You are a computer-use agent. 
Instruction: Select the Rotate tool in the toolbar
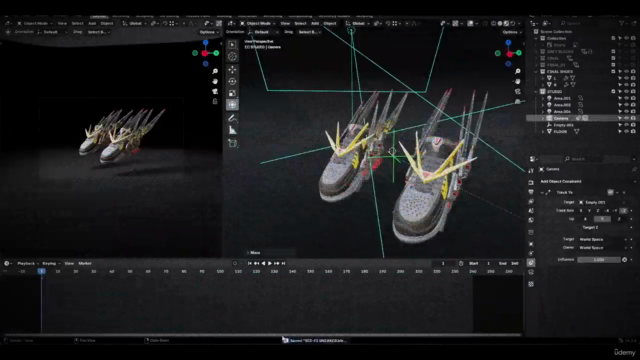pos(232,81)
